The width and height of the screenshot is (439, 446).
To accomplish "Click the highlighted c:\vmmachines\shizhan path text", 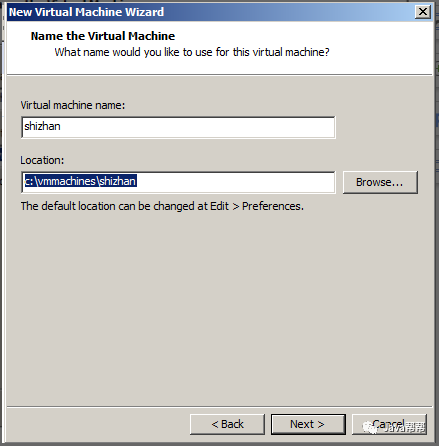I will (x=81, y=181).
